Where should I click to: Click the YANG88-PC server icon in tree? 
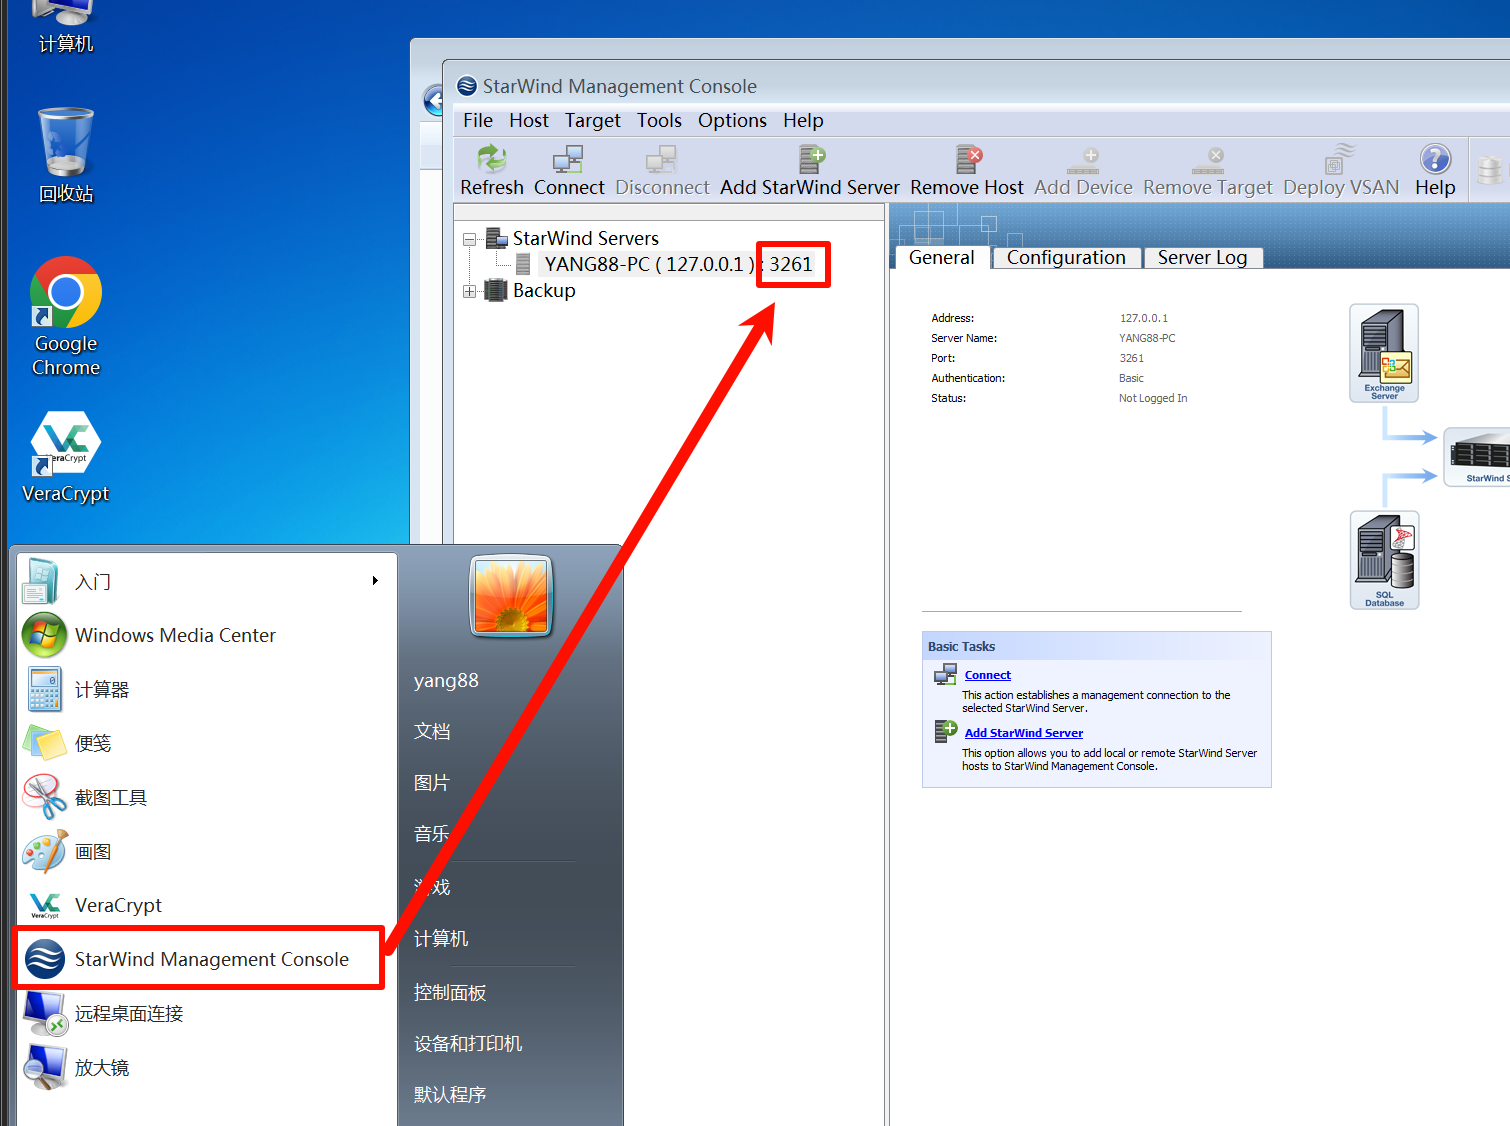click(x=523, y=264)
